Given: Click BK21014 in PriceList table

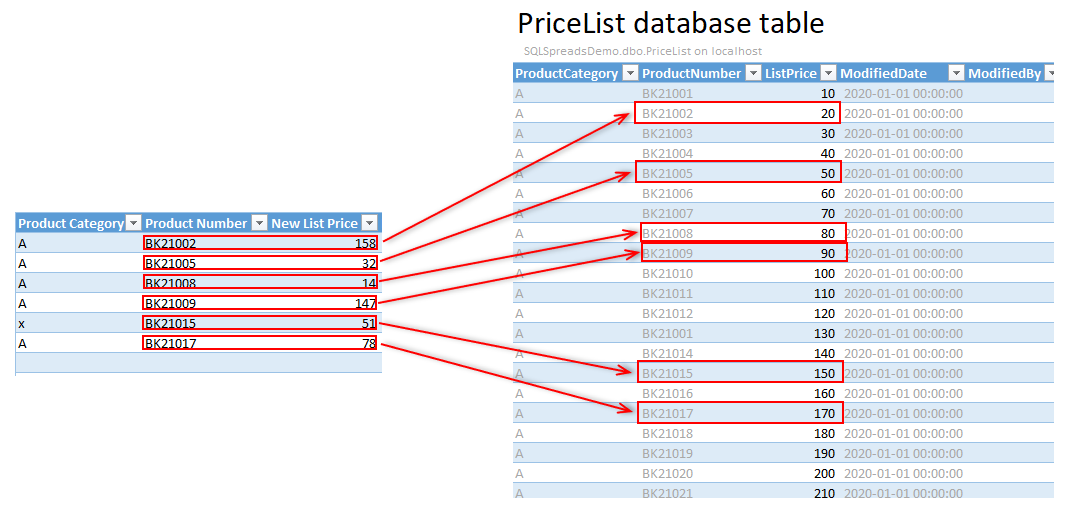Looking at the screenshot, I should tap(667, 354).
